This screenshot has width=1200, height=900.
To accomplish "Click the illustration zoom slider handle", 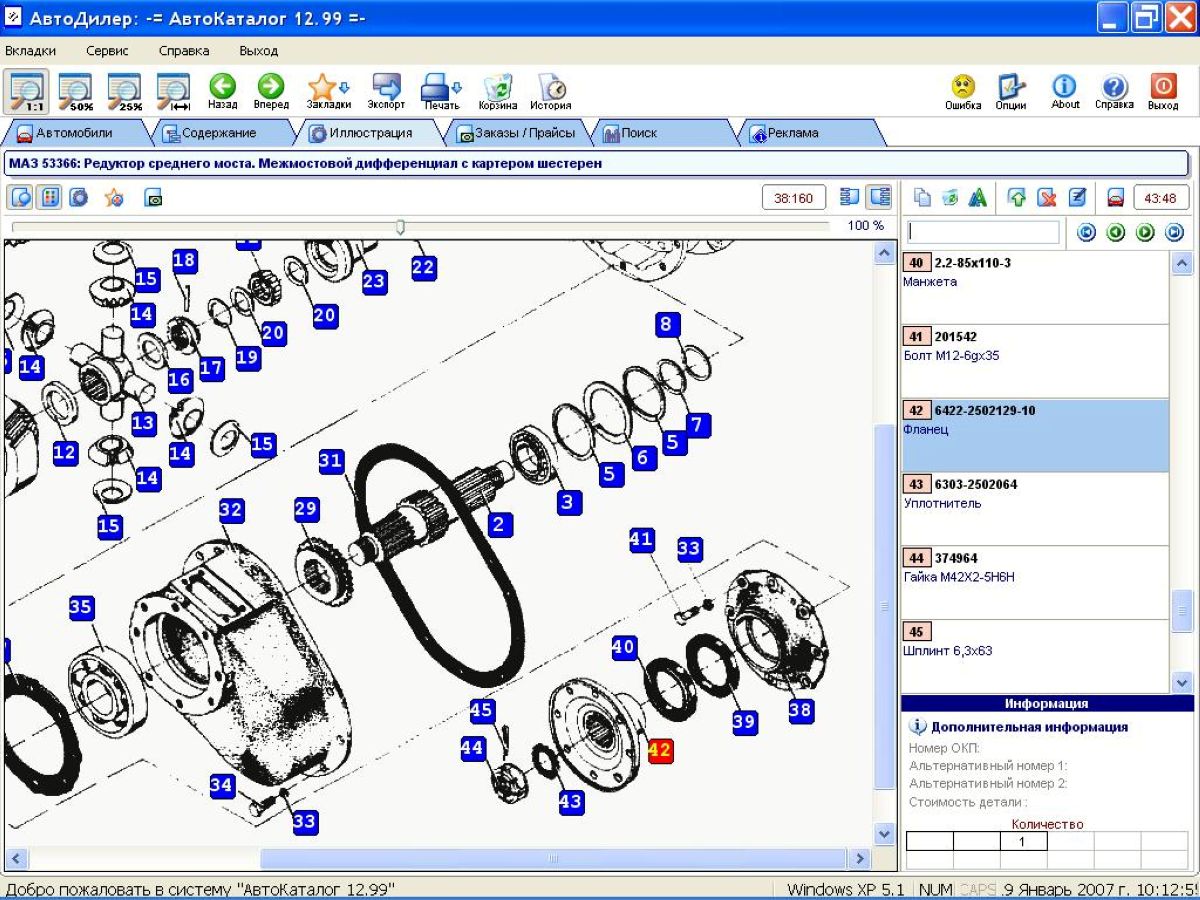I will tap(400, 227).
